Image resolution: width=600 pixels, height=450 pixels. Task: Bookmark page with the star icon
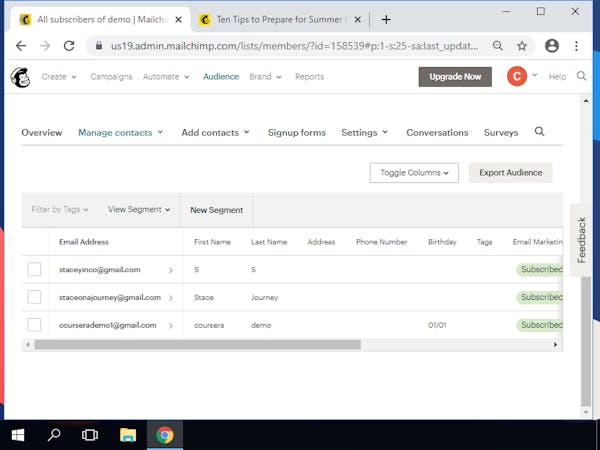click(x=522, y=46)
